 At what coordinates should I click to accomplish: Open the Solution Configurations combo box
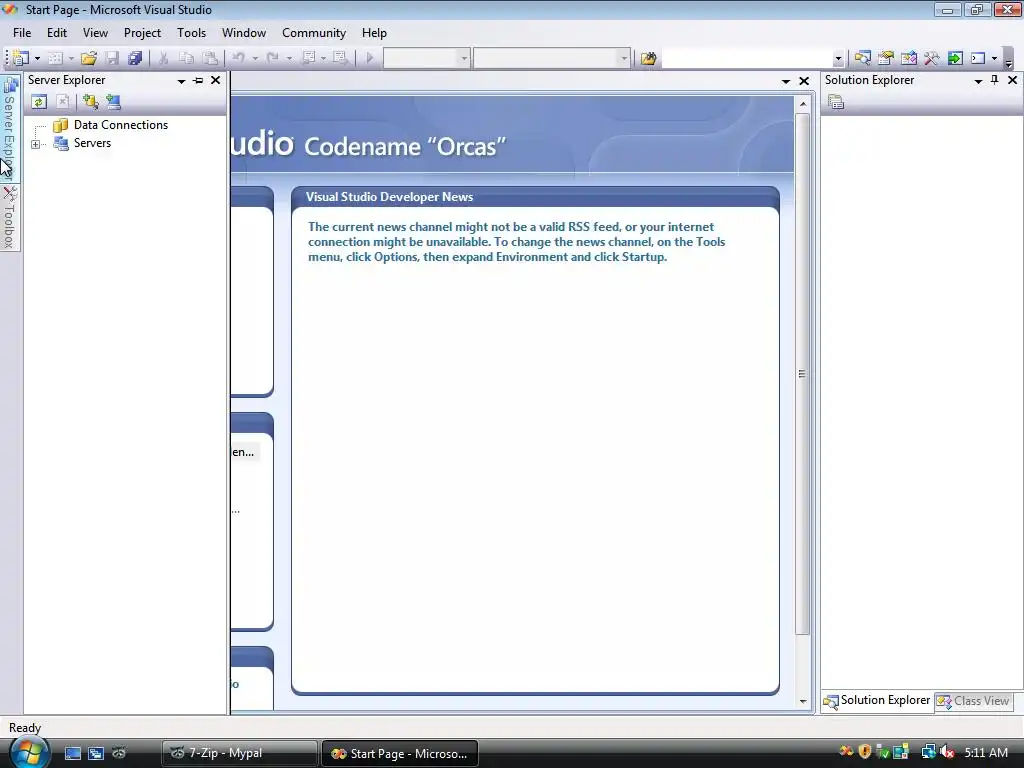click(426, 58)
